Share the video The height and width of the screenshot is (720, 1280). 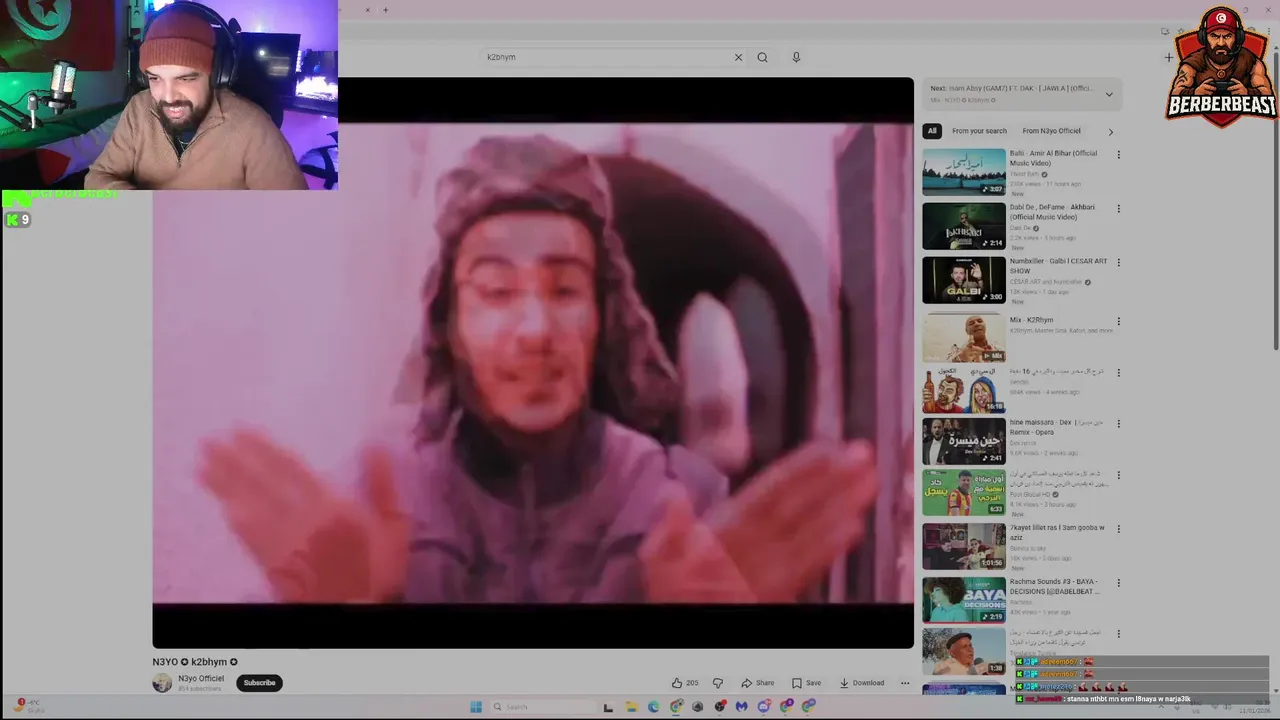click(x=757, y=683)
